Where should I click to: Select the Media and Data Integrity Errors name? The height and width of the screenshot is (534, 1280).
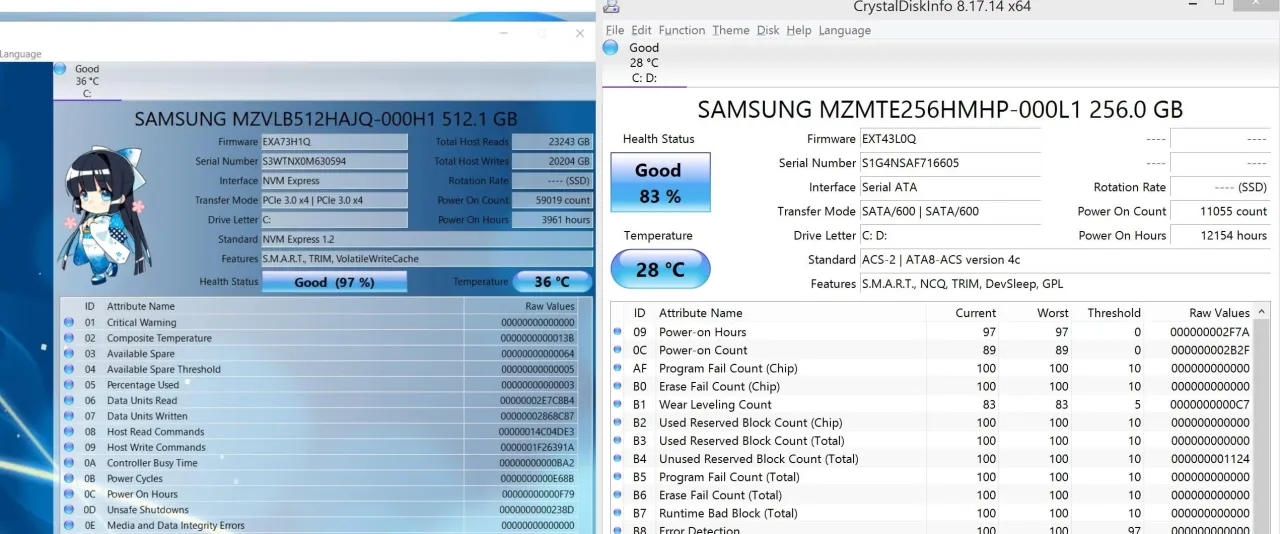176,525
